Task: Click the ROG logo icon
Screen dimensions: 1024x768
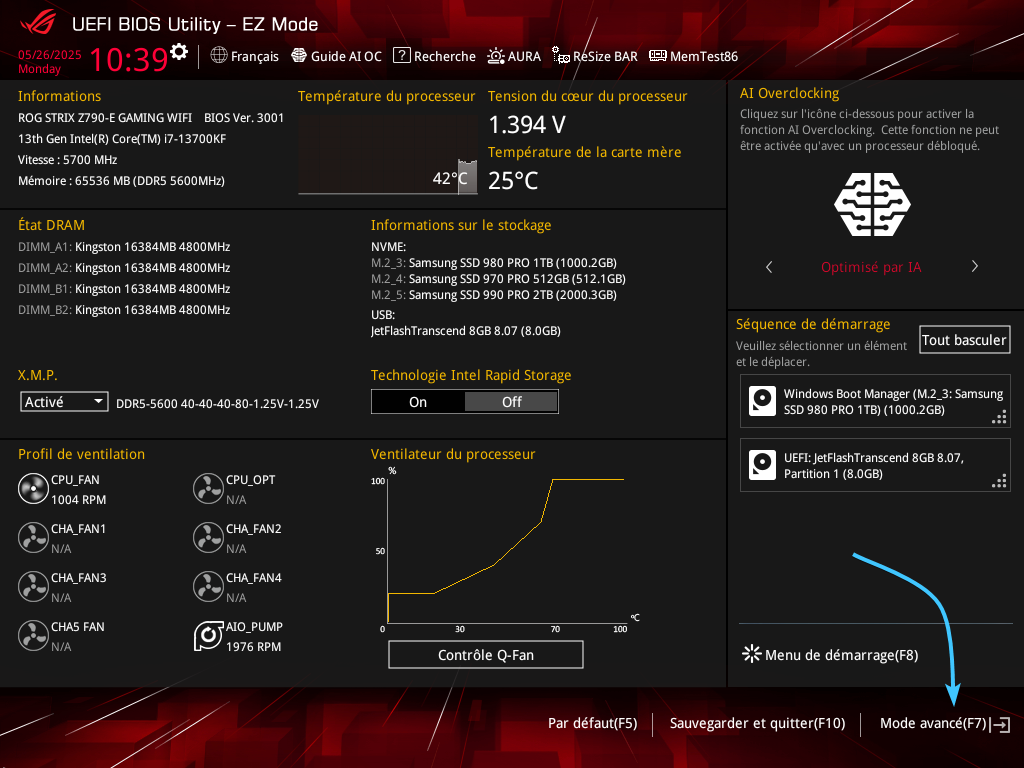Action: pos(37,23)
